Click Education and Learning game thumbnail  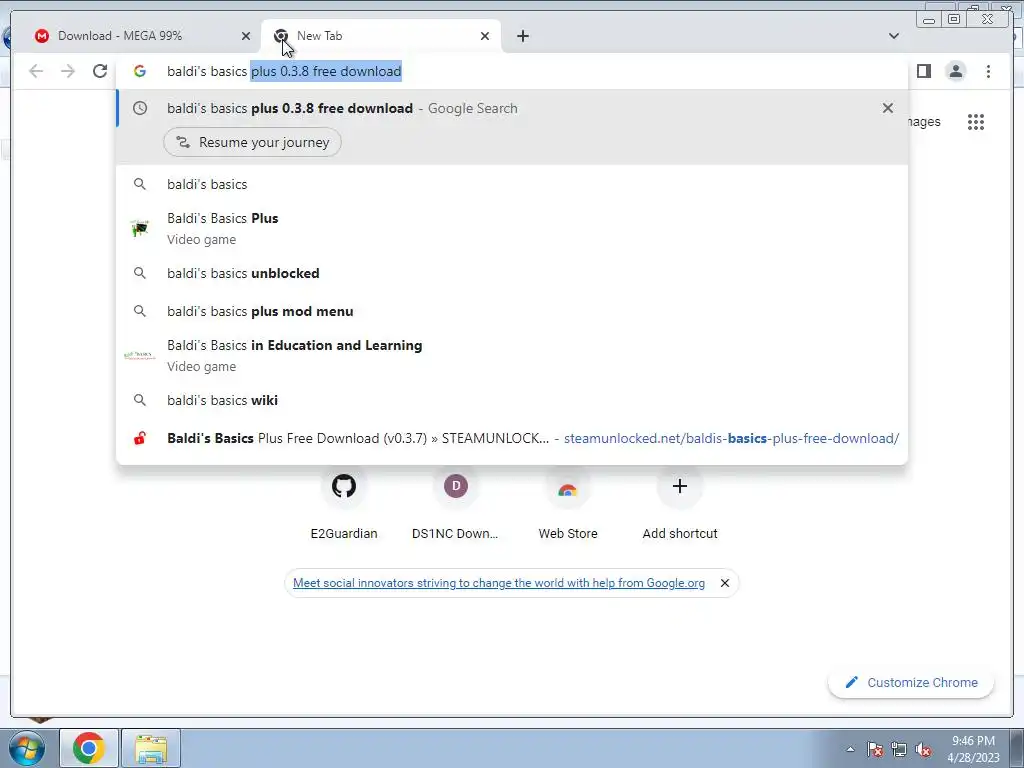click(x=139, y=355)
